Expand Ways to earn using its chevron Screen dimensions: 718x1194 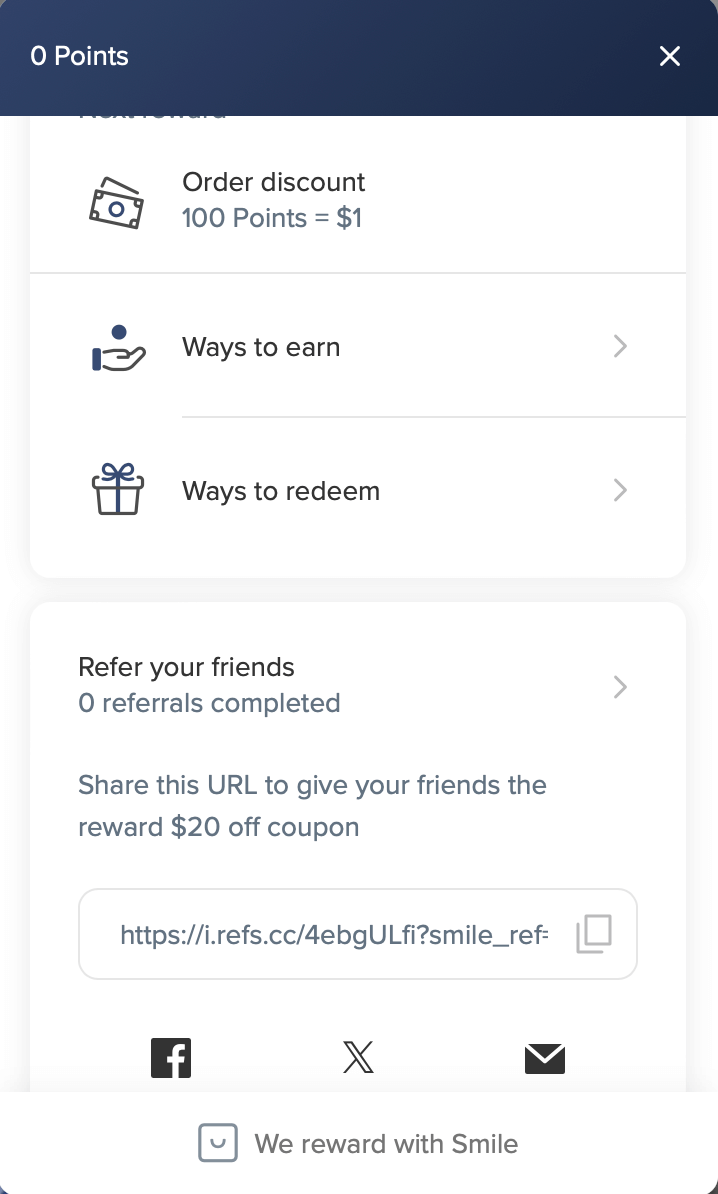[x=620, y=347]
